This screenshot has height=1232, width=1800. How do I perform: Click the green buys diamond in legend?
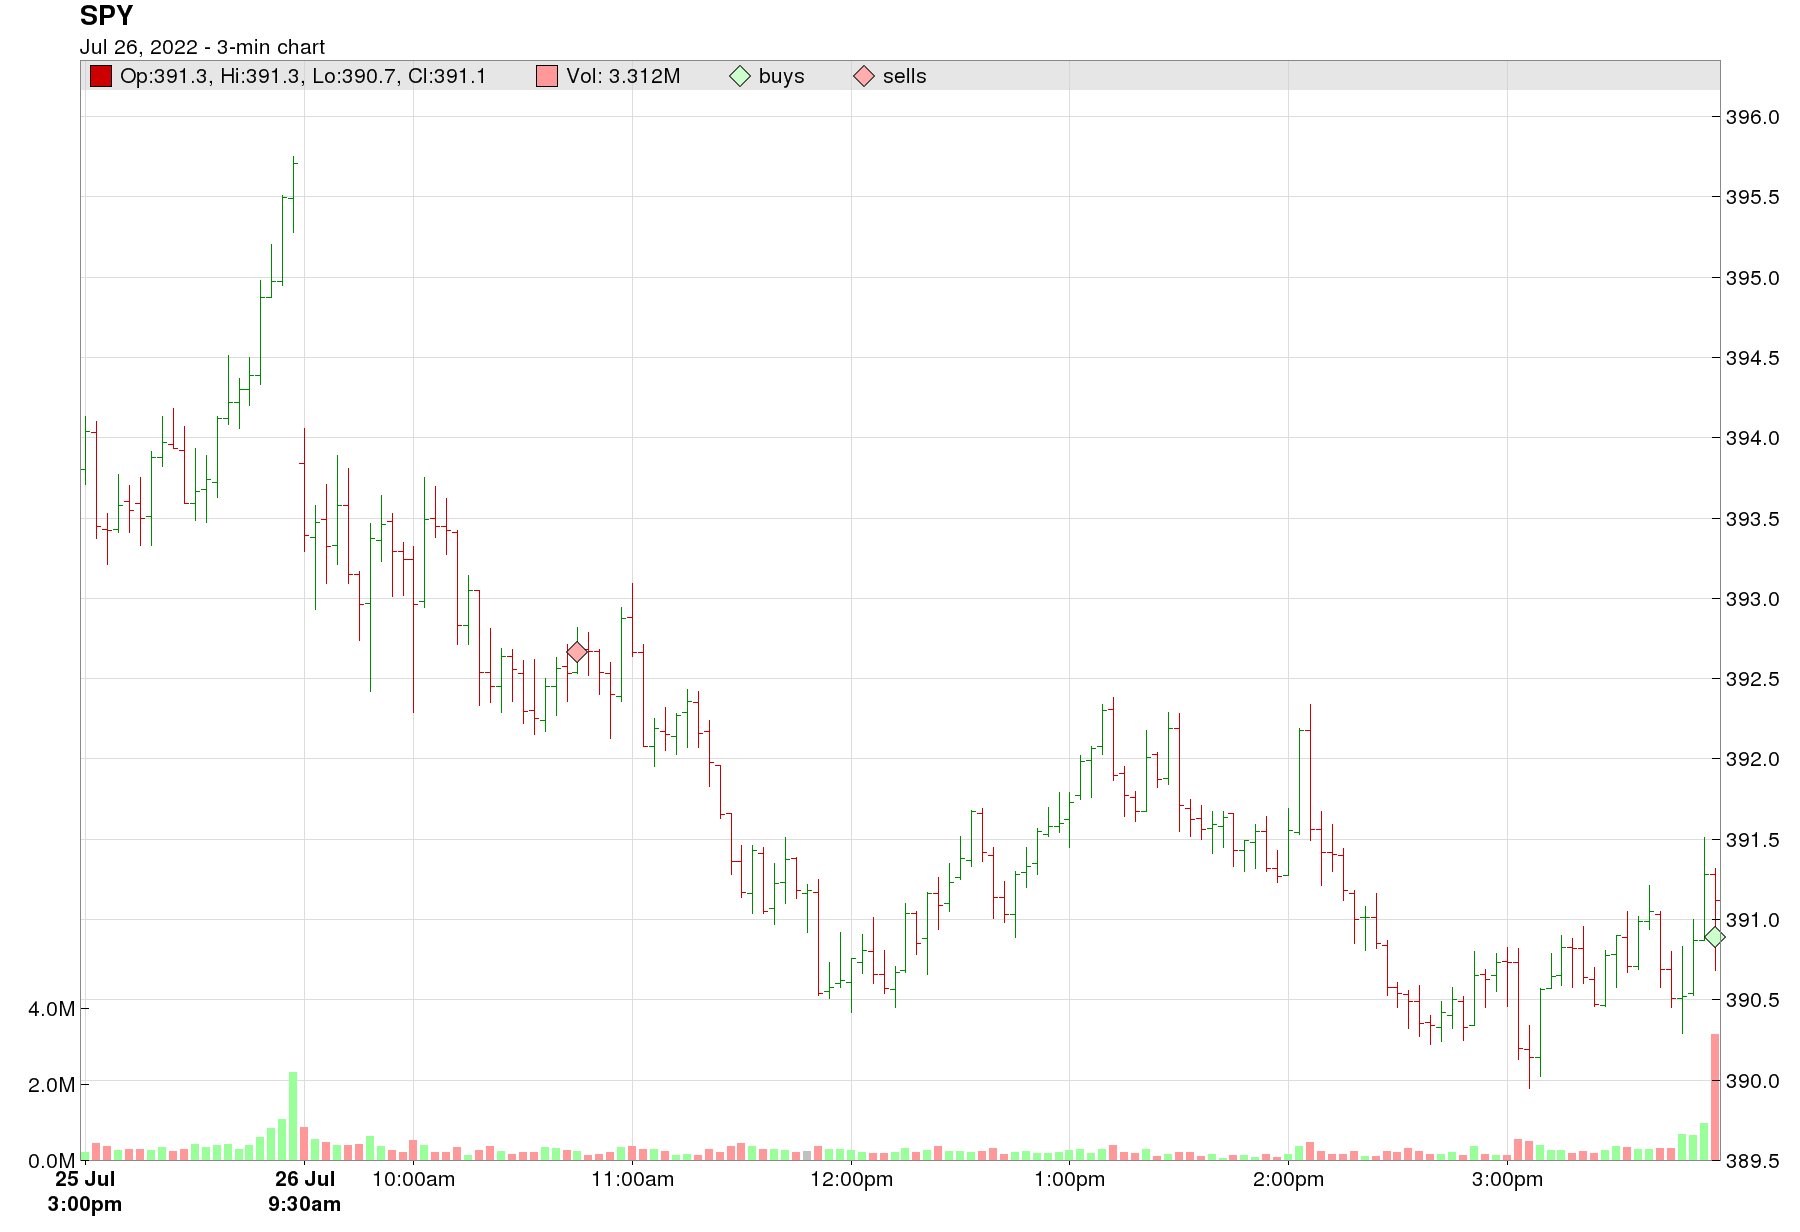click(740, 76)
